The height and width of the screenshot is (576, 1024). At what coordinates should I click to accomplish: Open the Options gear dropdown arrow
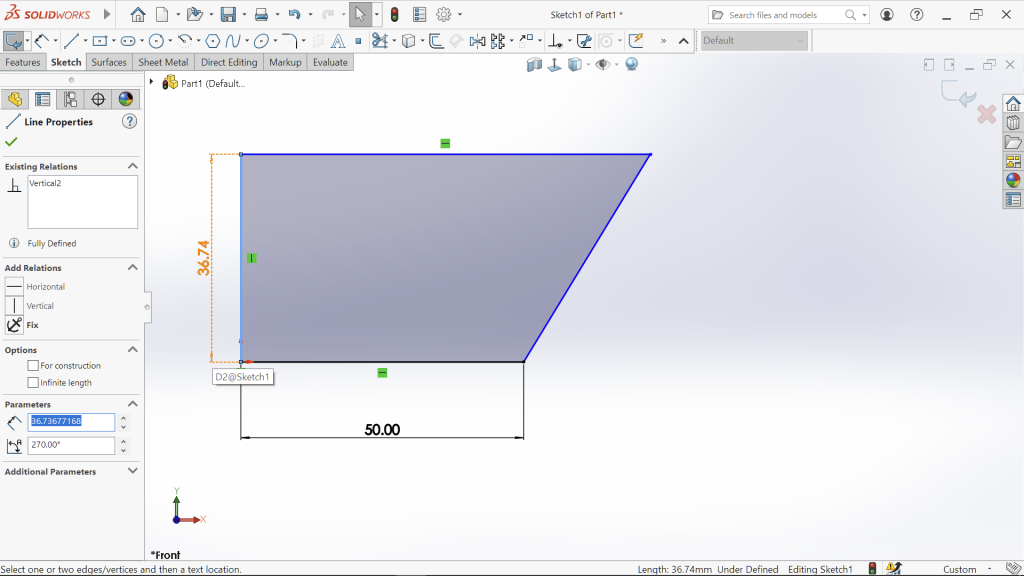[460, 14]
